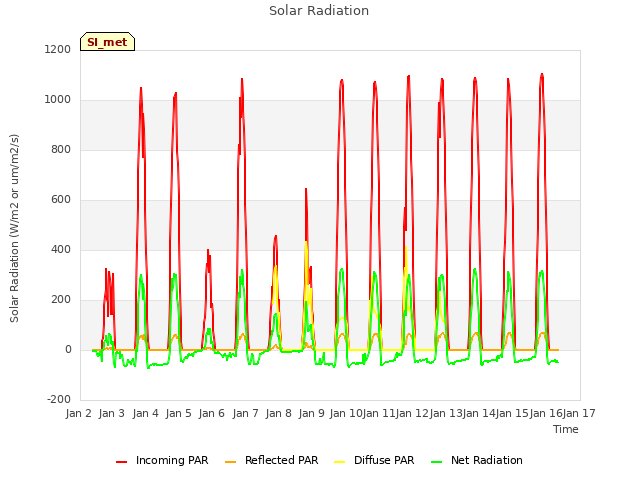This screenshot has width=640, height=480.
Task: Click the Net Radiation legend entry
Action: click(x=477, y=460)
